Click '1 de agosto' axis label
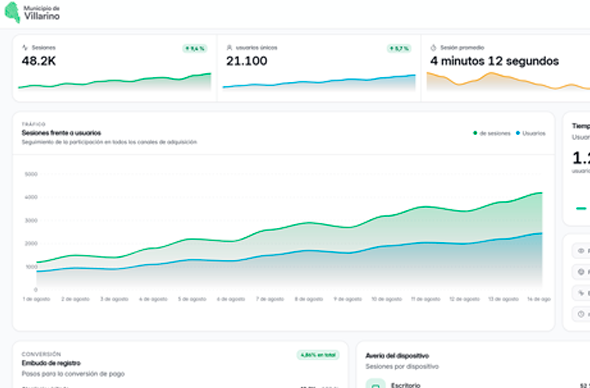The width and height of the screenshot is (590, 388). [36, 299]
